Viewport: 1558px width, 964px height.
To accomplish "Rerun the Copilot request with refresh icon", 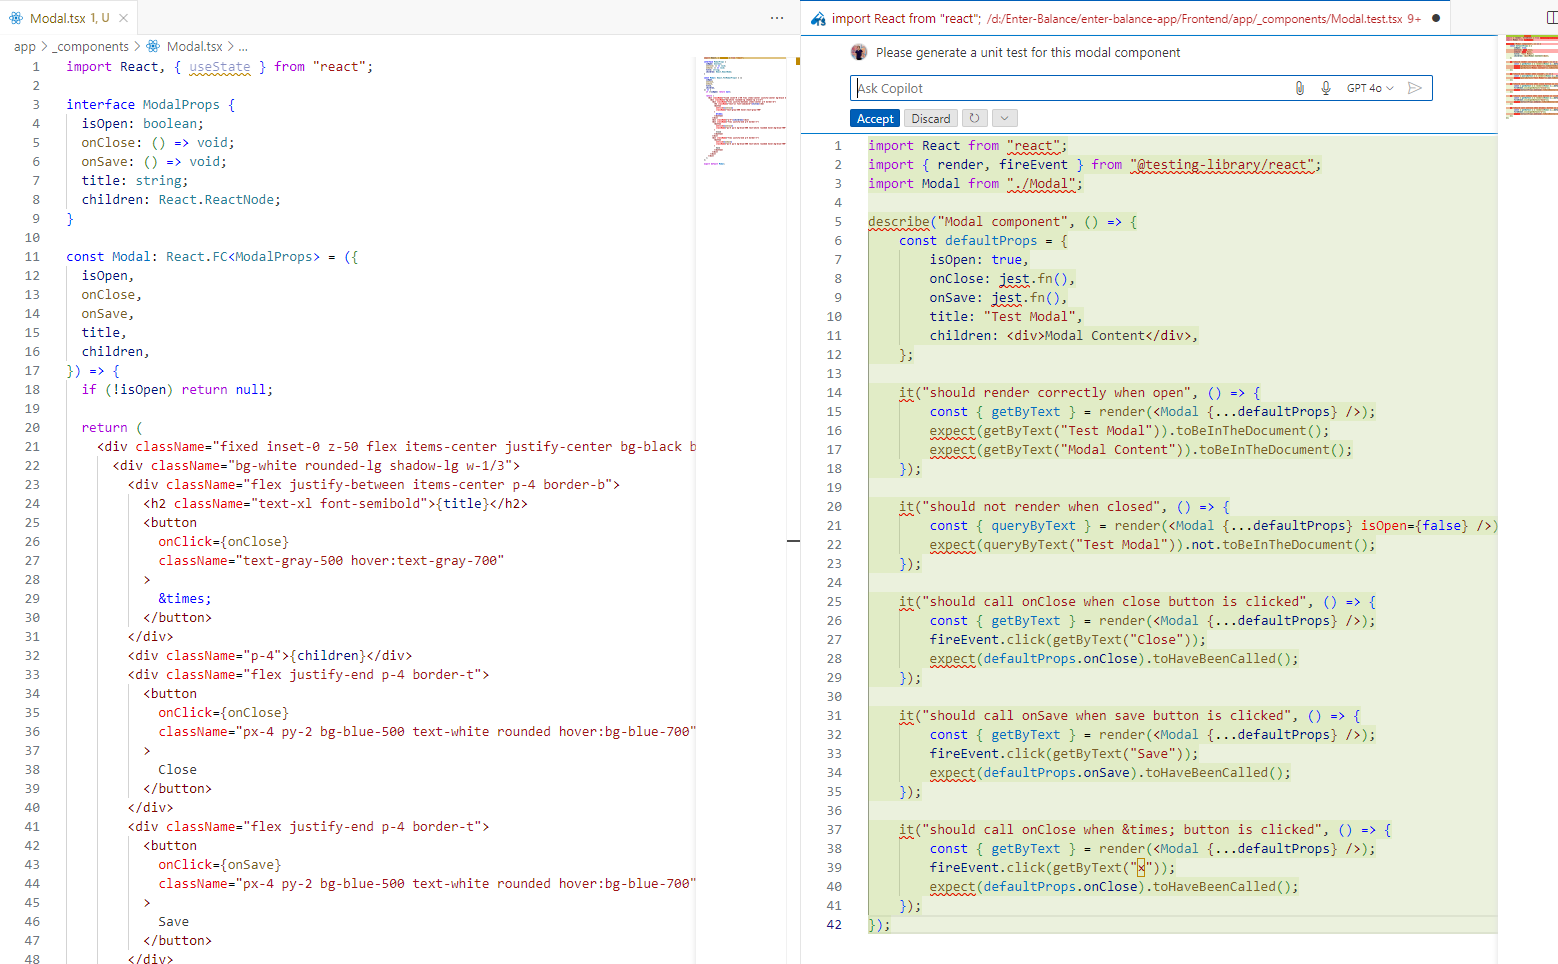I will click(x=974, y=118).
